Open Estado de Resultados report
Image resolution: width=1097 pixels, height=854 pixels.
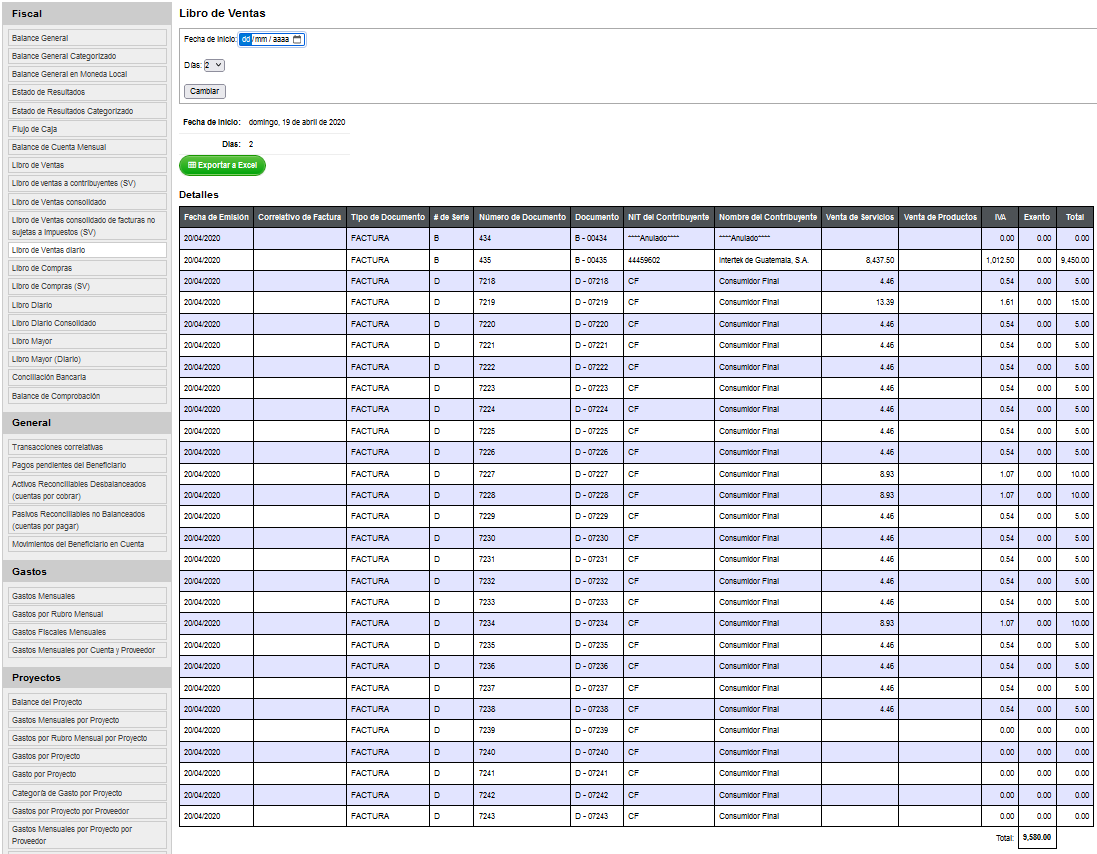[87, 92]
